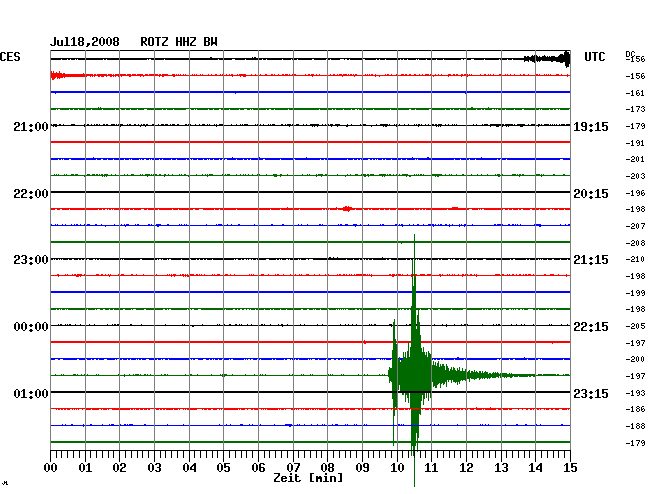Click minute tick label "15"
650x494 pixels.
[x=570, y=468]
